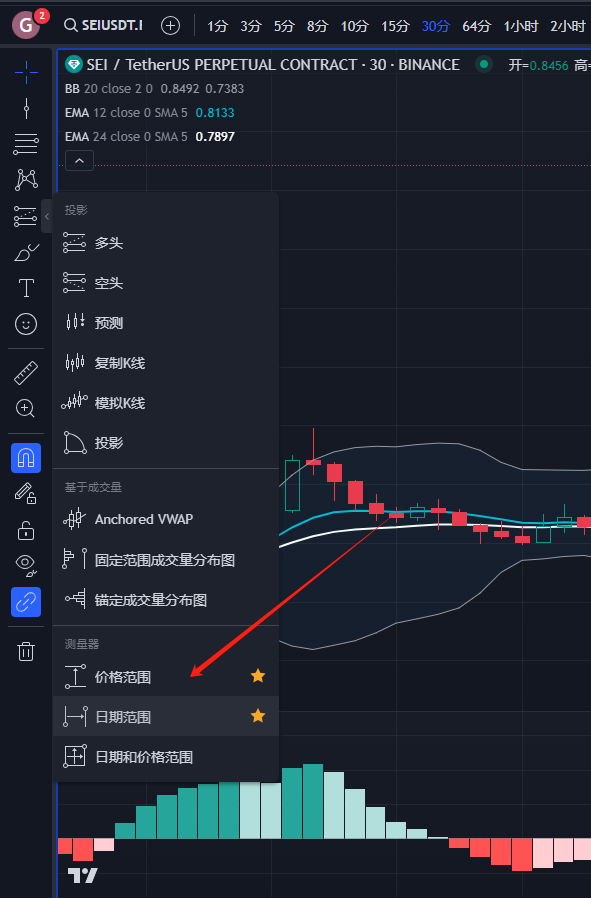Choose 日期范围 from the menu

(x=166, y=716)
